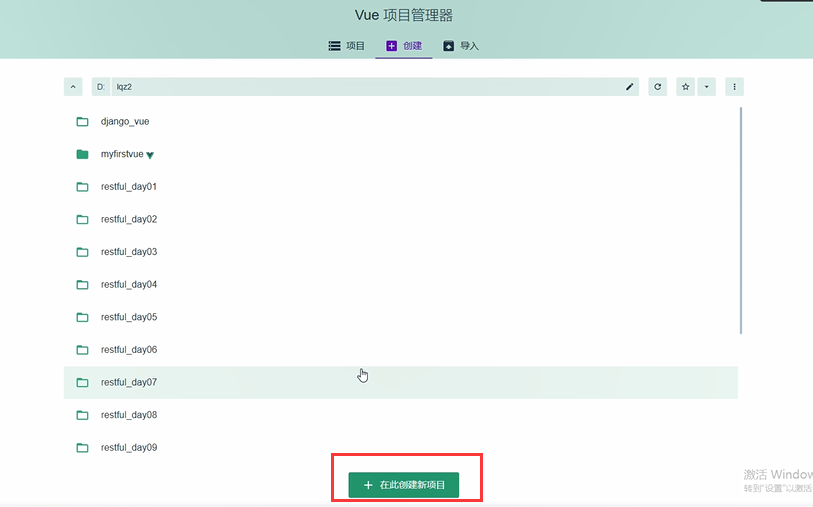The height and width of the screenshot is (507, 813).
Task: Select the lqz2 path segment
Action: click(124, 87)
